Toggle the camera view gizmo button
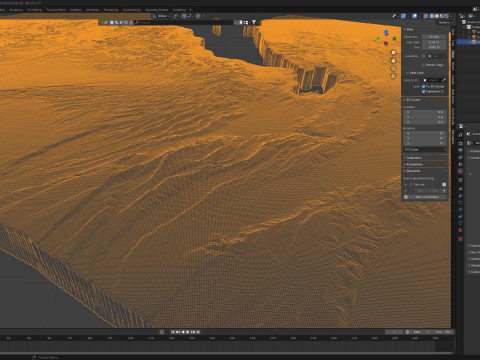The image size is (480, 360). 393,68
